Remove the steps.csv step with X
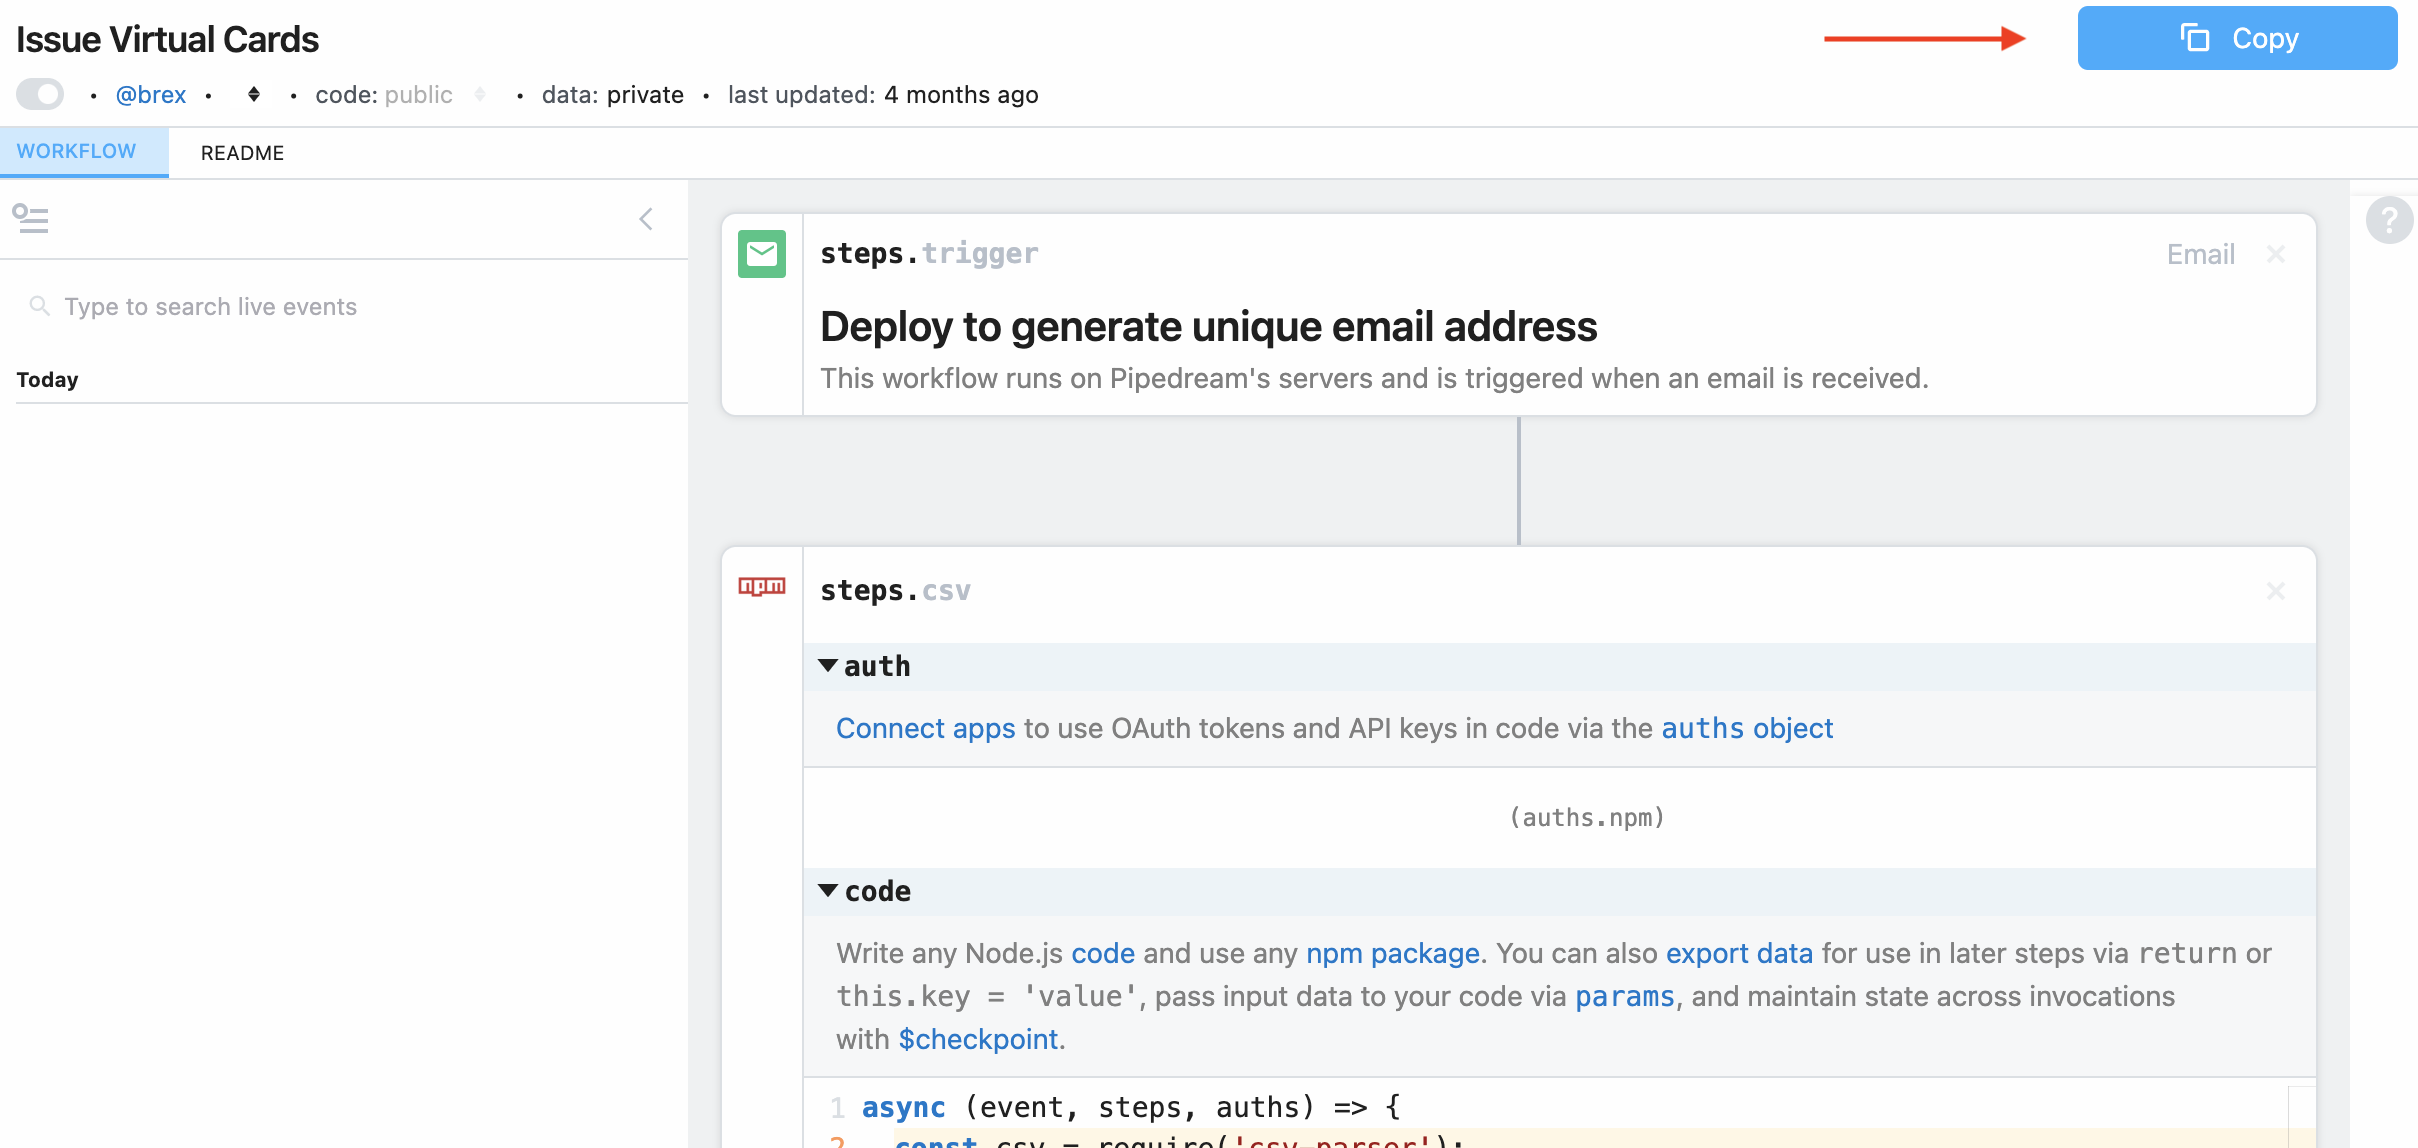This screenshot has height=1148, width=2418. coord(2276,591)
